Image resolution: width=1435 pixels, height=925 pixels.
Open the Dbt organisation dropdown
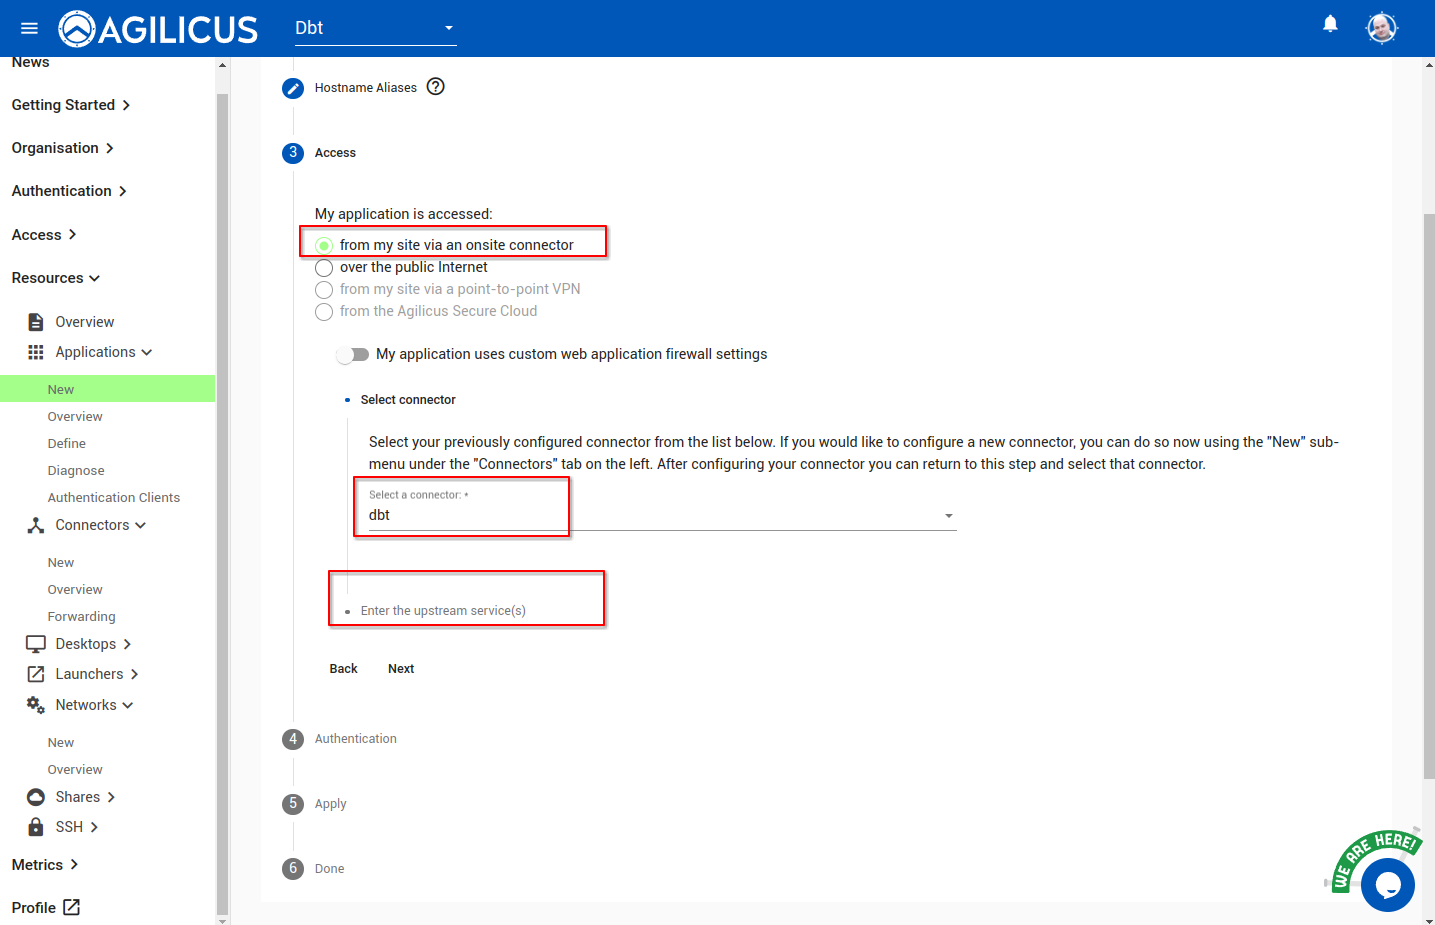coord(375,28)
